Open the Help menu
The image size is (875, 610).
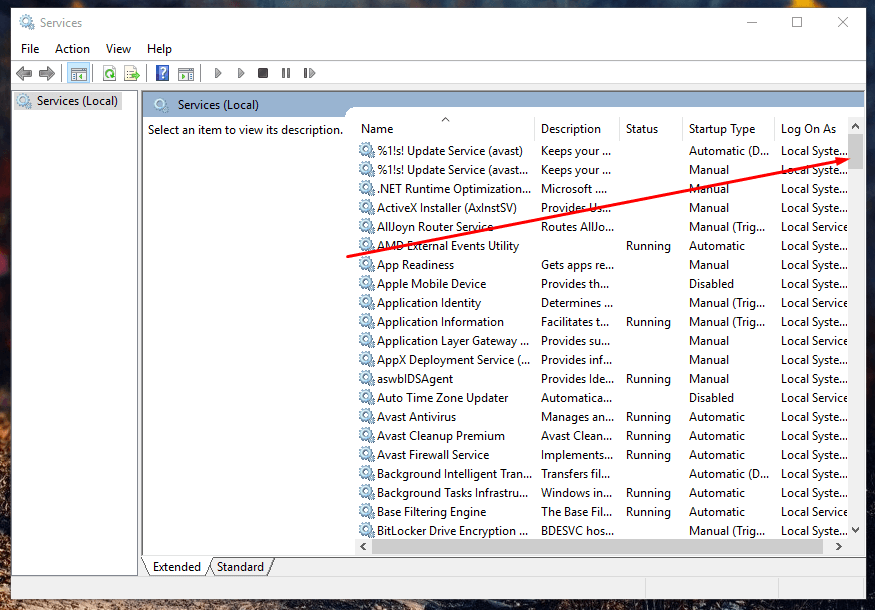[159, 49]
